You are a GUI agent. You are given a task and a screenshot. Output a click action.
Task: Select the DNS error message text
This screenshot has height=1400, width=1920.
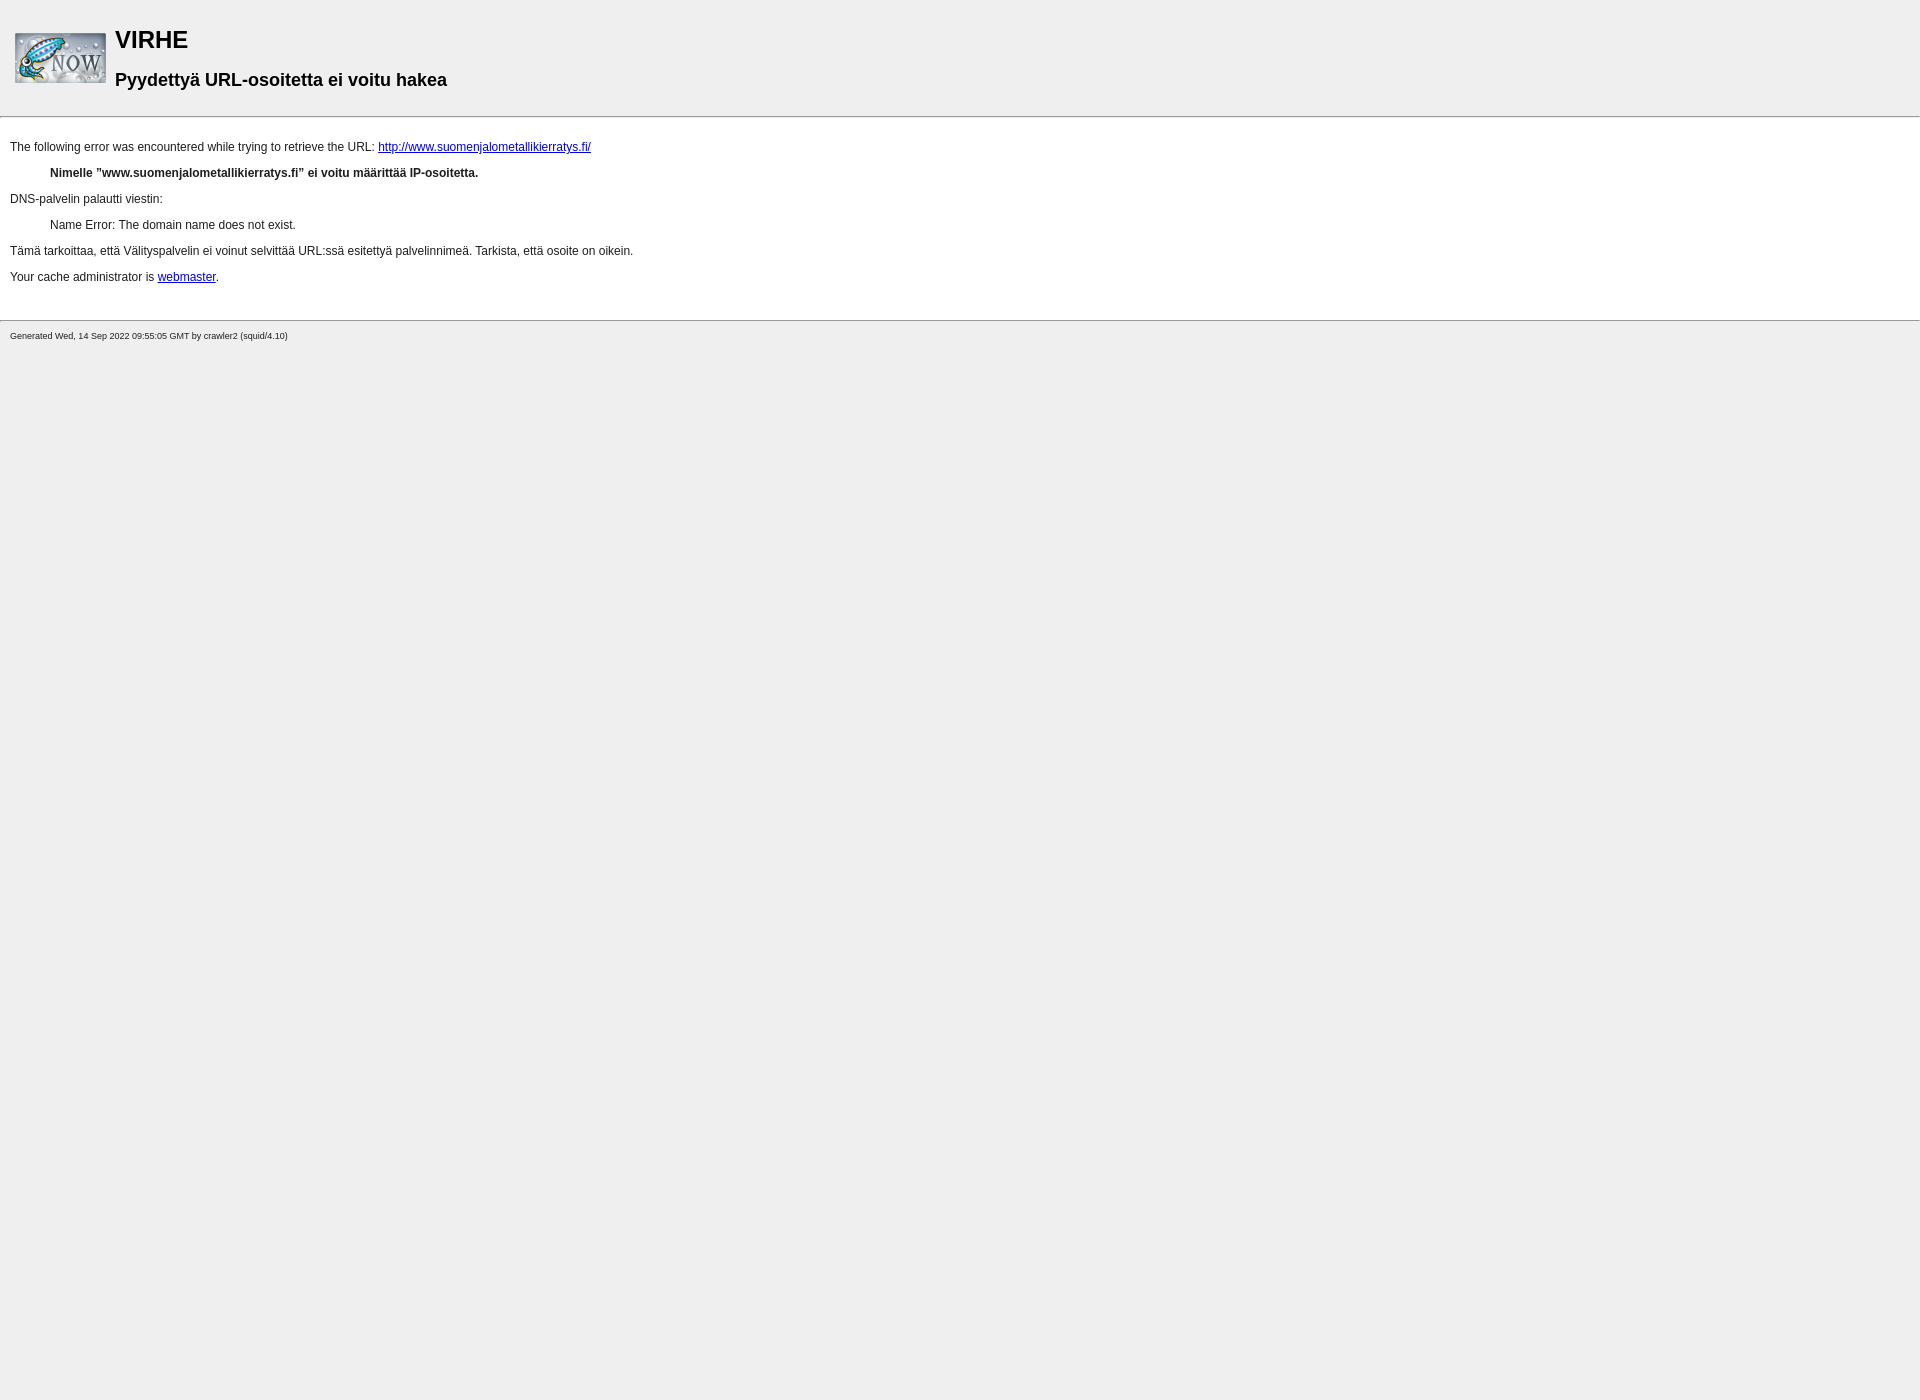(x=171, y=224)
